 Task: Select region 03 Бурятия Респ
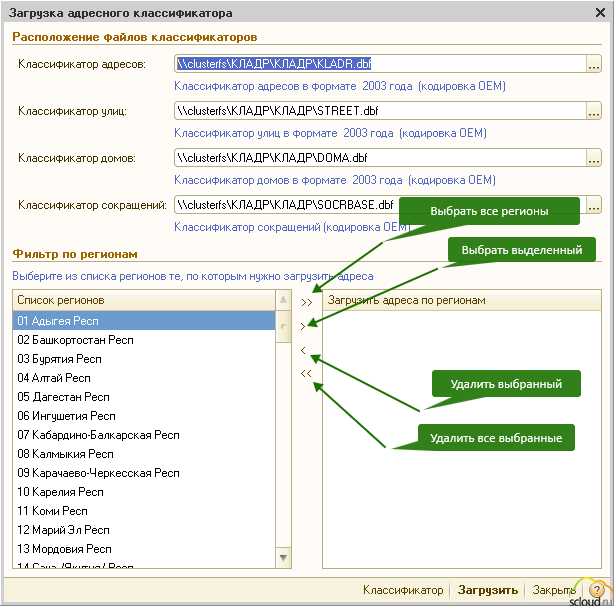coord(144,359)
